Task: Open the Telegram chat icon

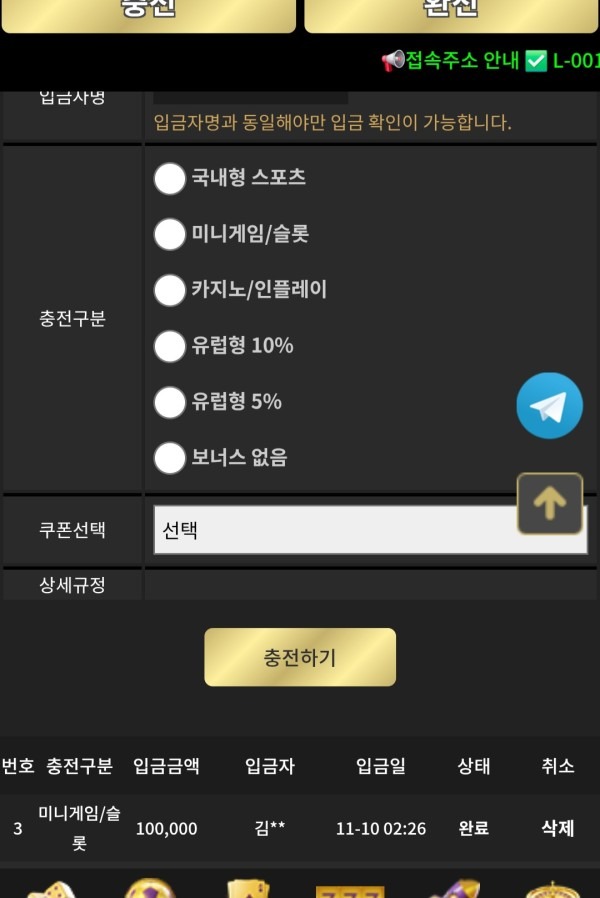Action: pyautogui.click(x=548, y=404)
